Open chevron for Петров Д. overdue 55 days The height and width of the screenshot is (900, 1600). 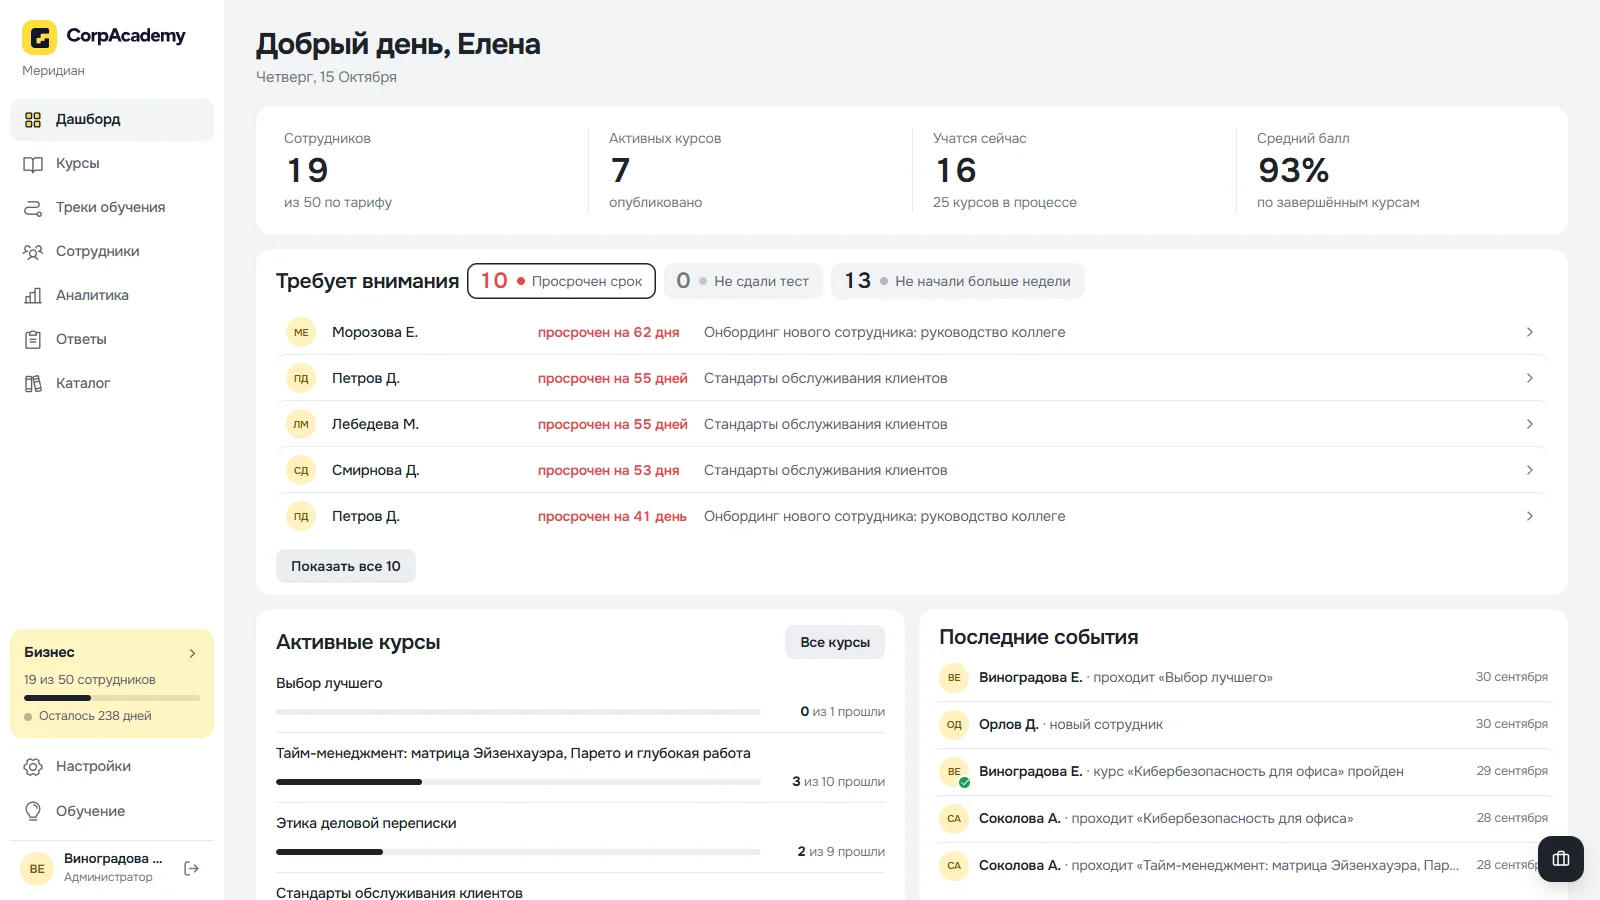[1530, 378]
